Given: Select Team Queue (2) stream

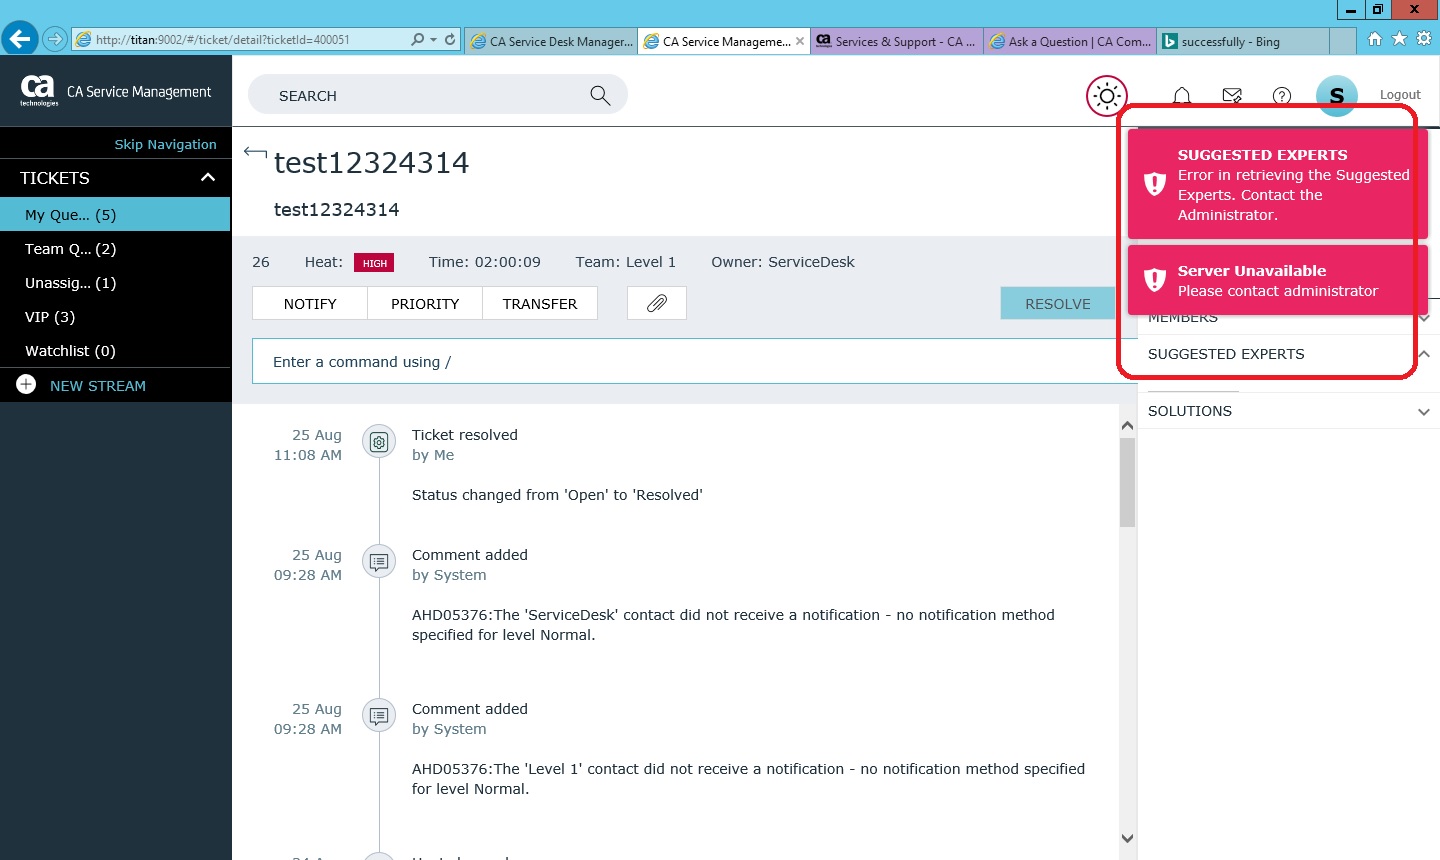Looking at the screenshot, I should 115,248.
